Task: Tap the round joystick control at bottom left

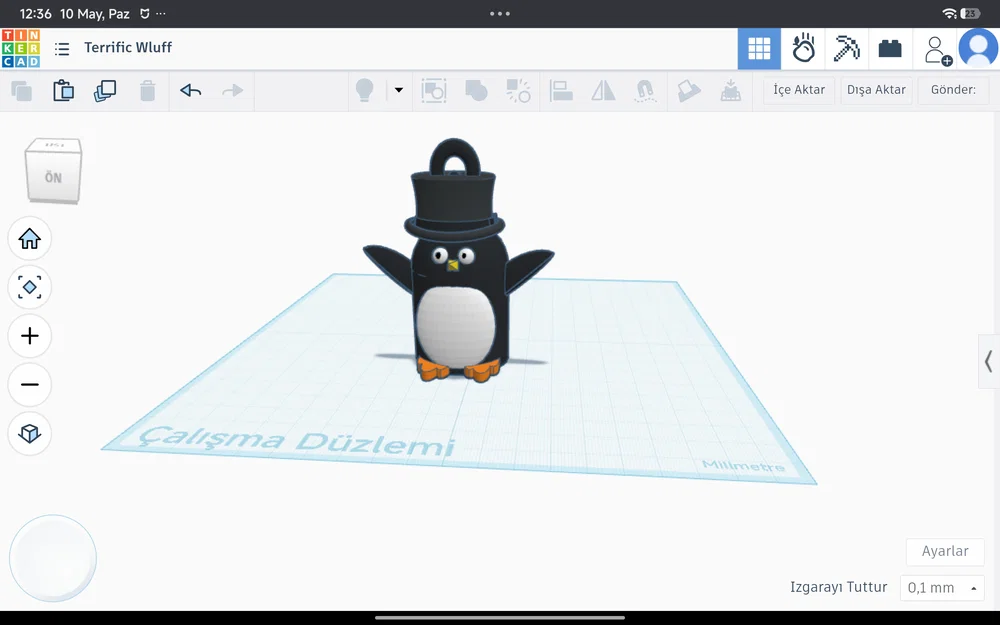Action: click(x=53, y=558)
